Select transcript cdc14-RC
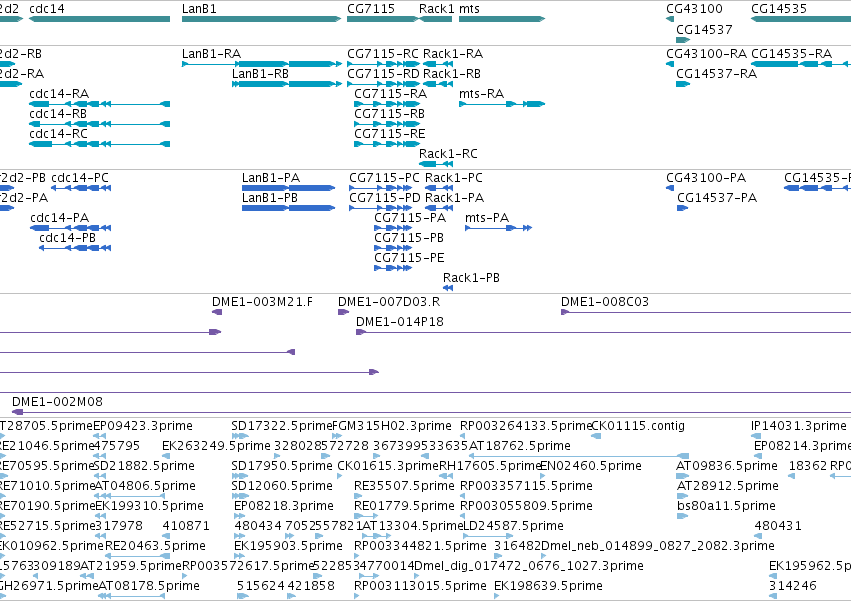Screen dimensions: 851x601 point(99,144)
